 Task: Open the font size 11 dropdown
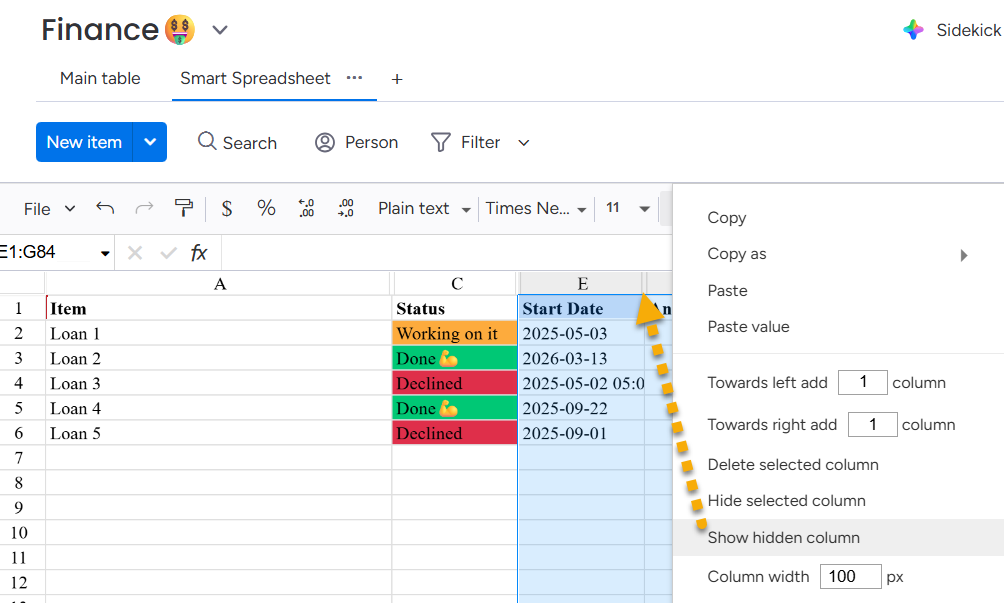(x=628, y=208)
